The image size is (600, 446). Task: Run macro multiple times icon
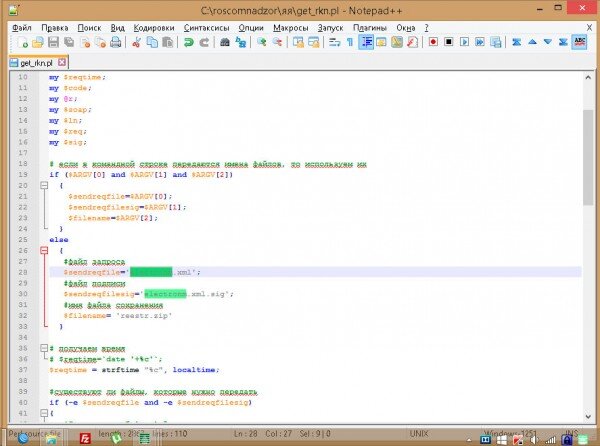click(480, 42)
